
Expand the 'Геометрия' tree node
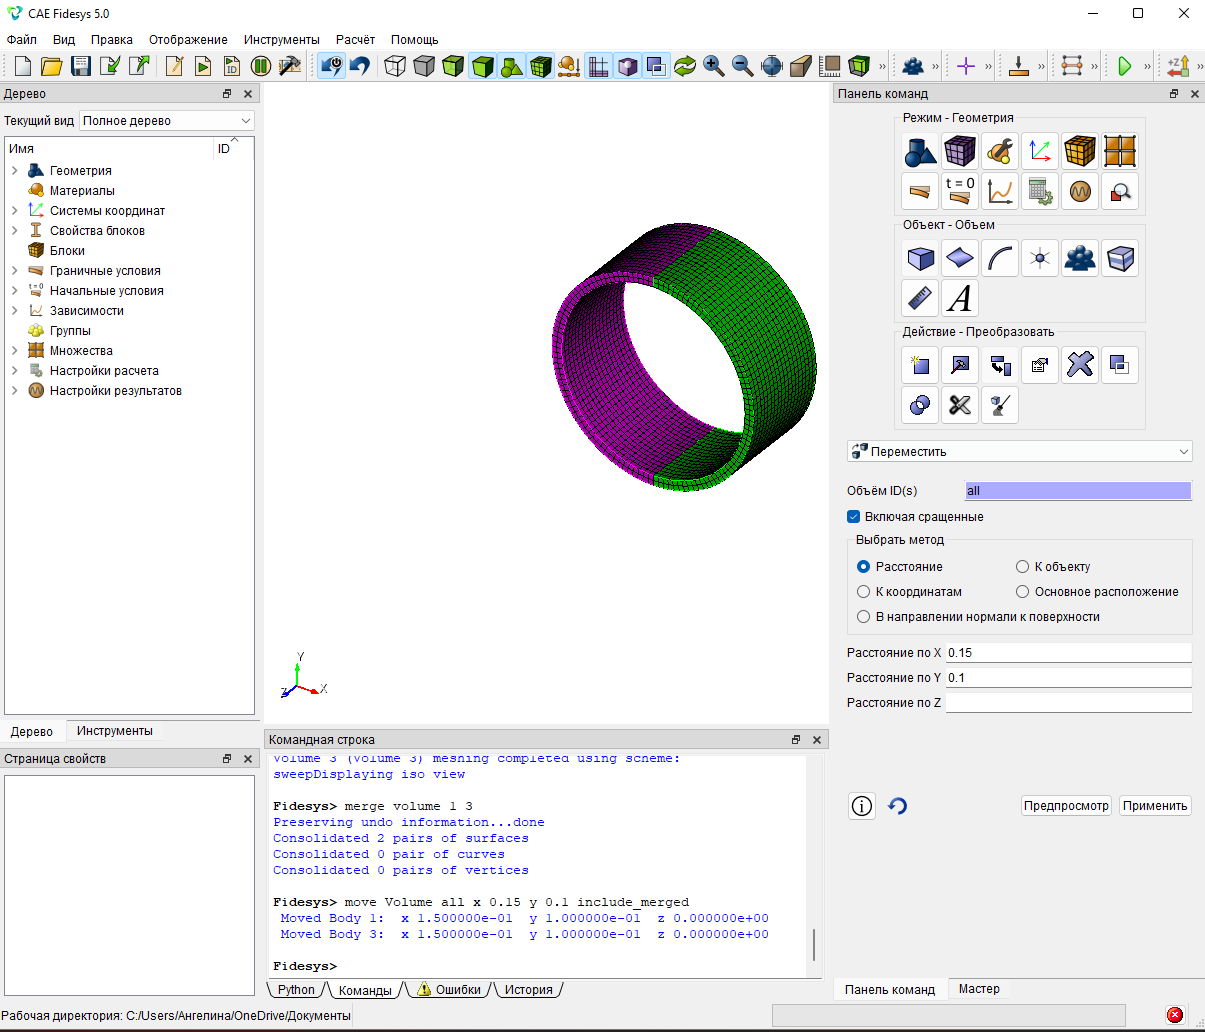click(x=15, y=171)
